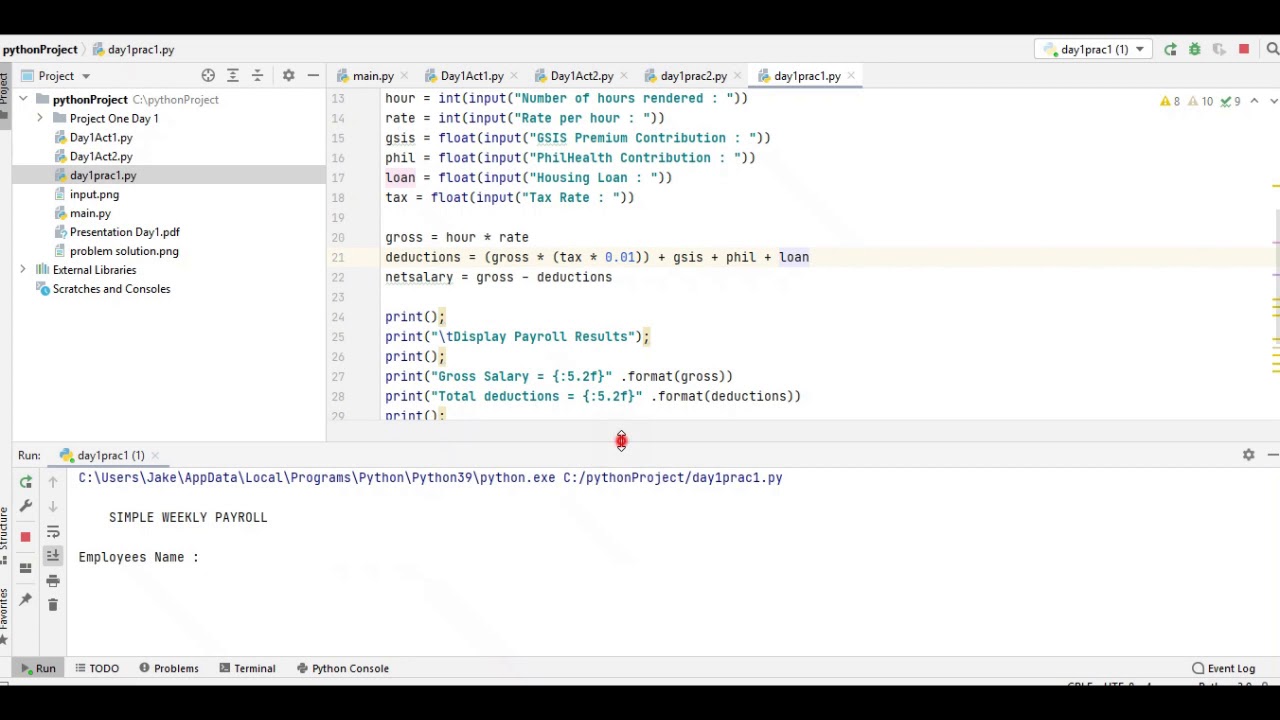Select opened file locate target icon
The width and height of the screenshot is (1280, 720).
click(x=208, y=76)
